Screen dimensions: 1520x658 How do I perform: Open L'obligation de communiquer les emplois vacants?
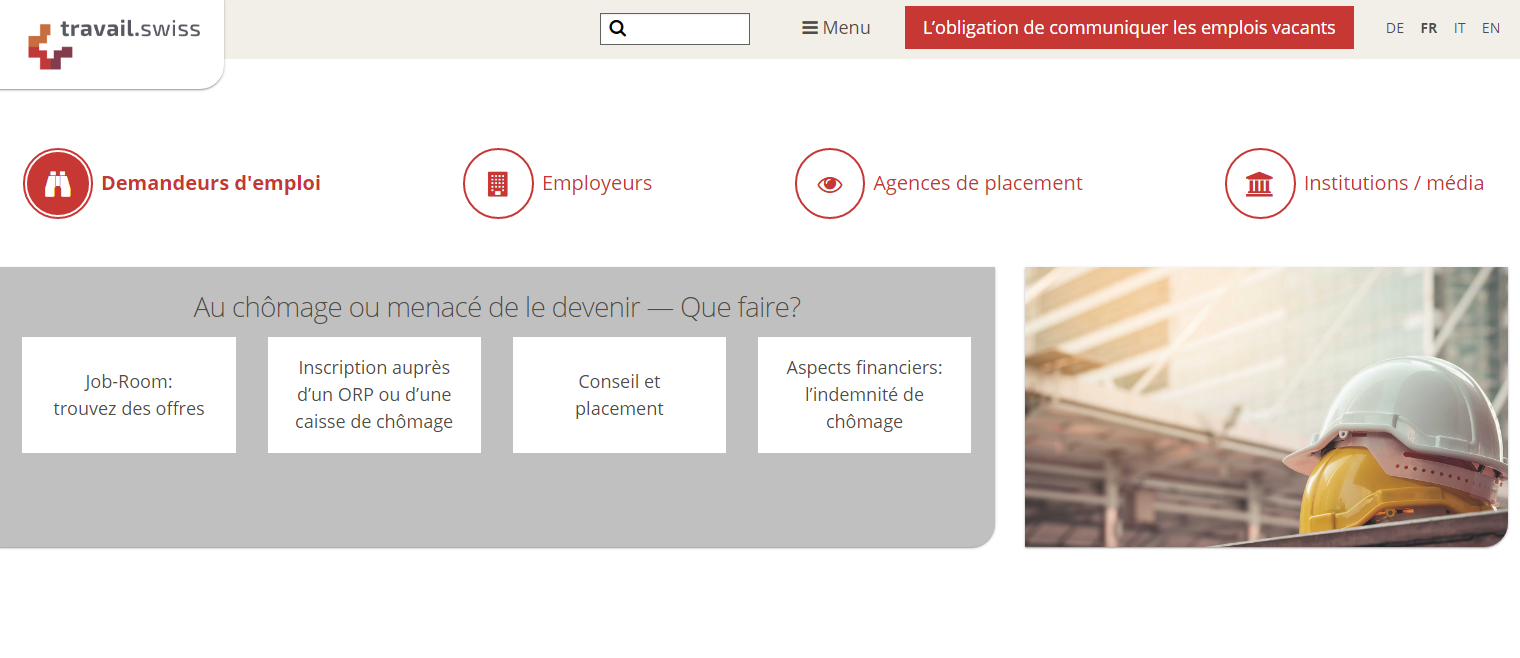point(1129,27)
